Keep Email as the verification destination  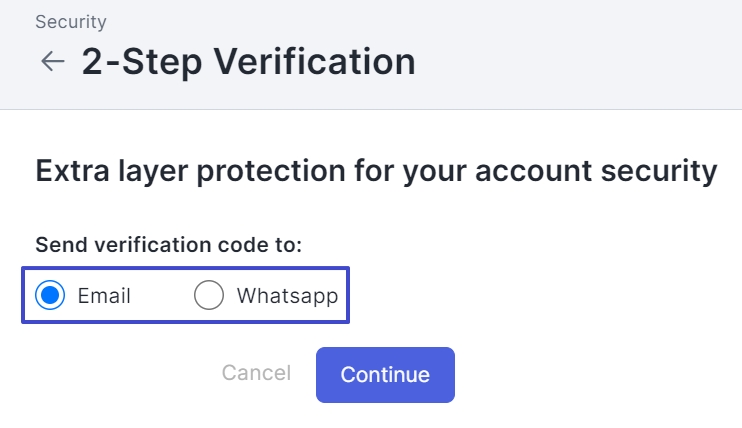pos(50,295)
